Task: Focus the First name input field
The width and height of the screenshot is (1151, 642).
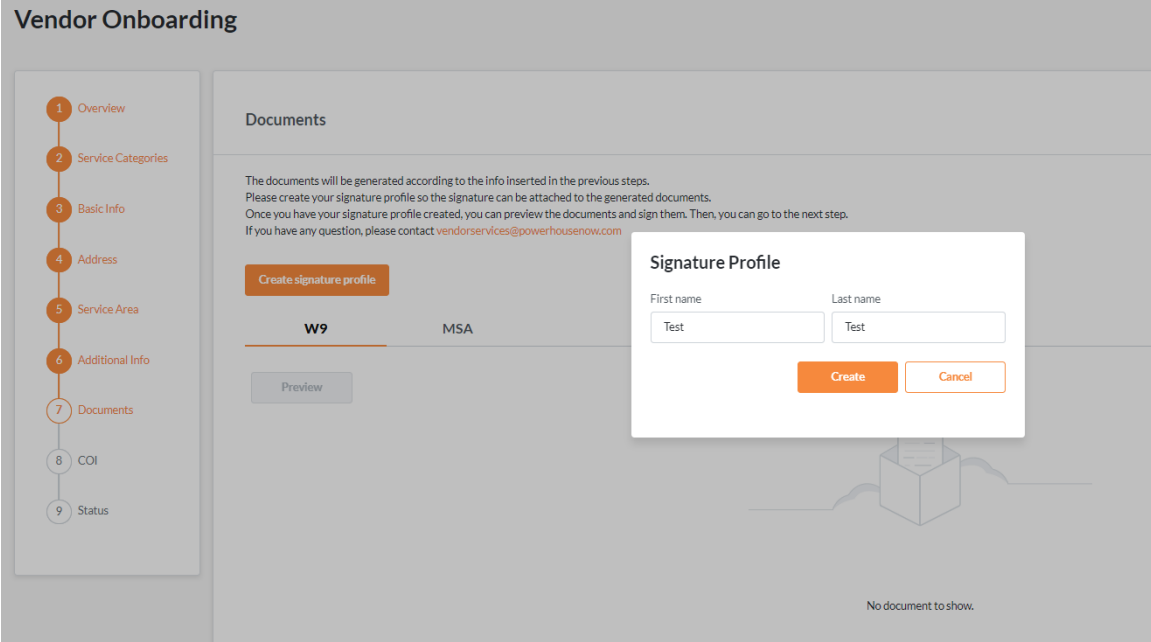Action: (x=737, y=327)
